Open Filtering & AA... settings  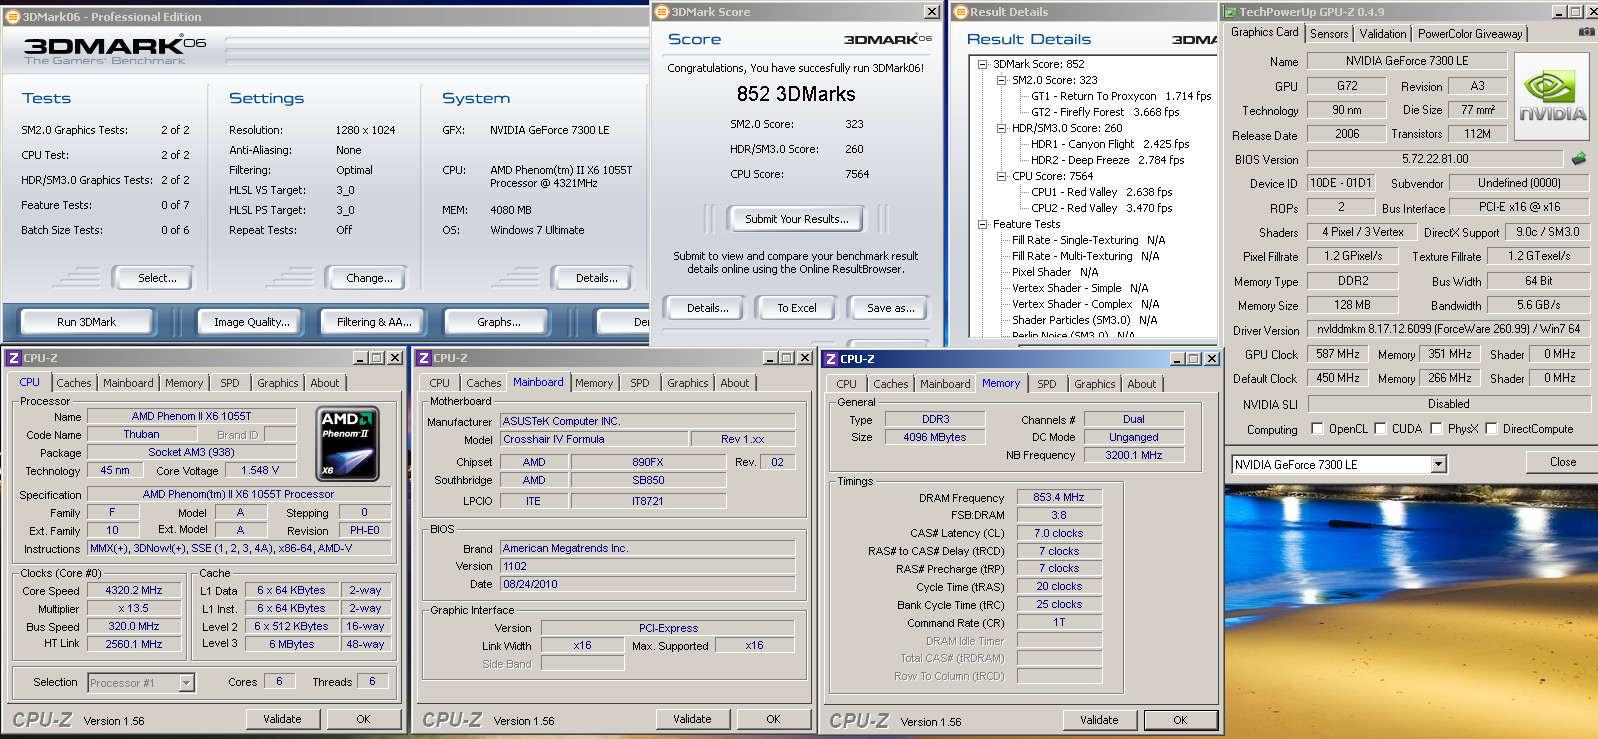click(374, 322)
